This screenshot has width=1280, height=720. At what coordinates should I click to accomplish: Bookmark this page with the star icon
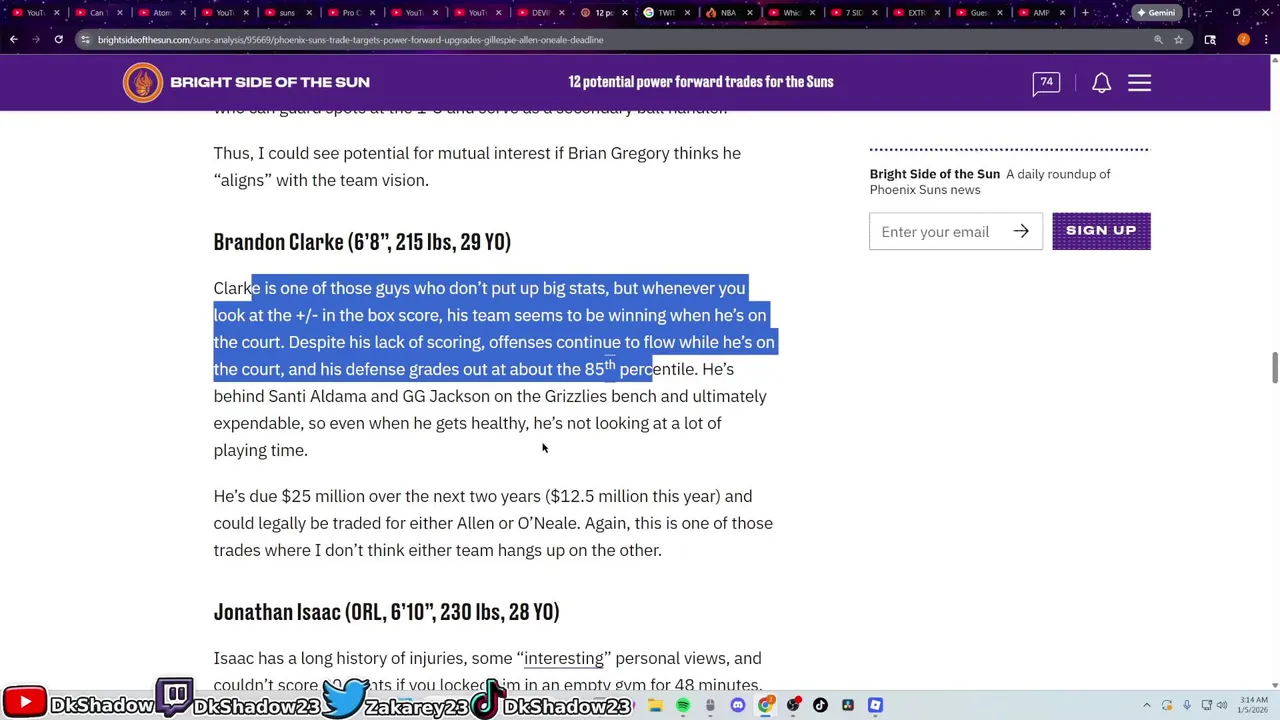coord(1179,40)
